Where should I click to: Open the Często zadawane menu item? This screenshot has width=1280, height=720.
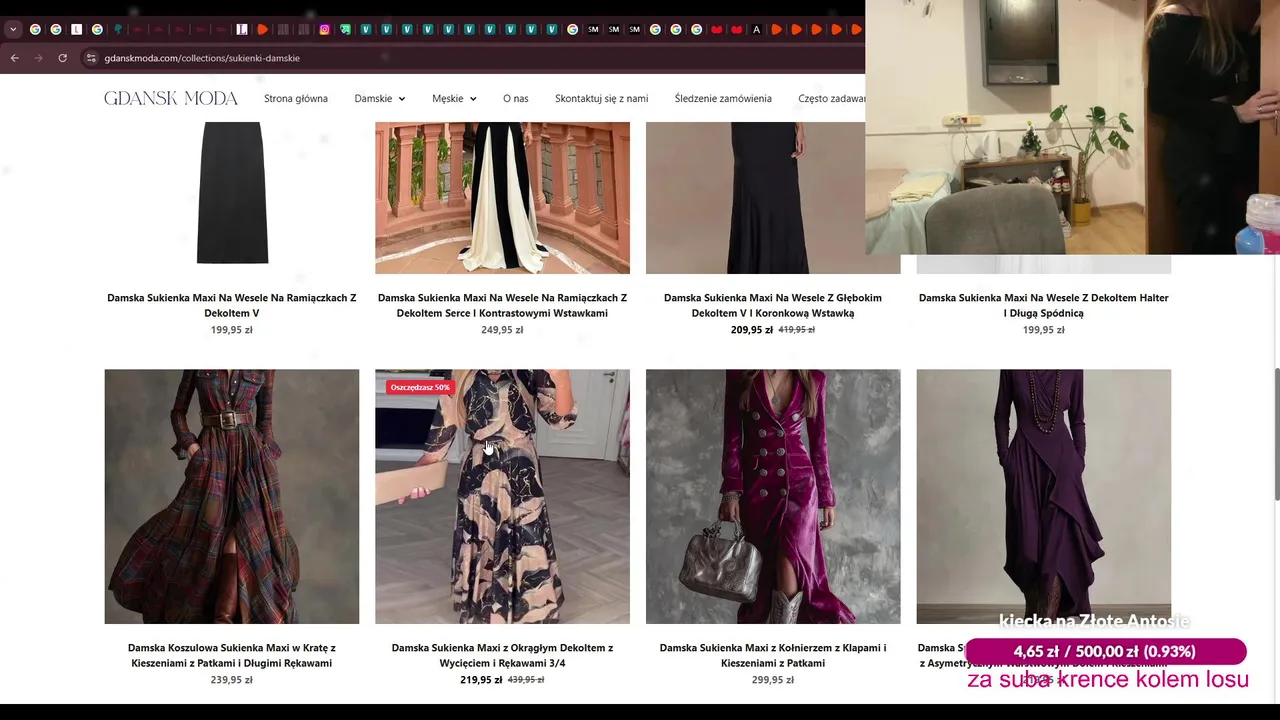[x=831, y=98]
